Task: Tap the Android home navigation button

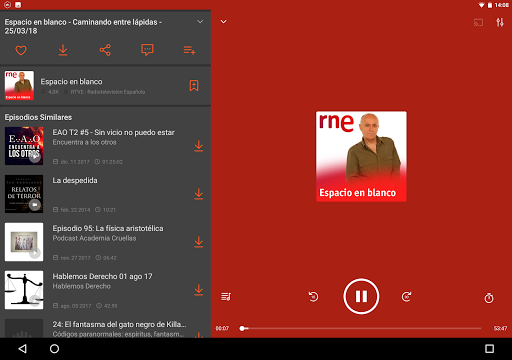Action: [x=54, y=349]
